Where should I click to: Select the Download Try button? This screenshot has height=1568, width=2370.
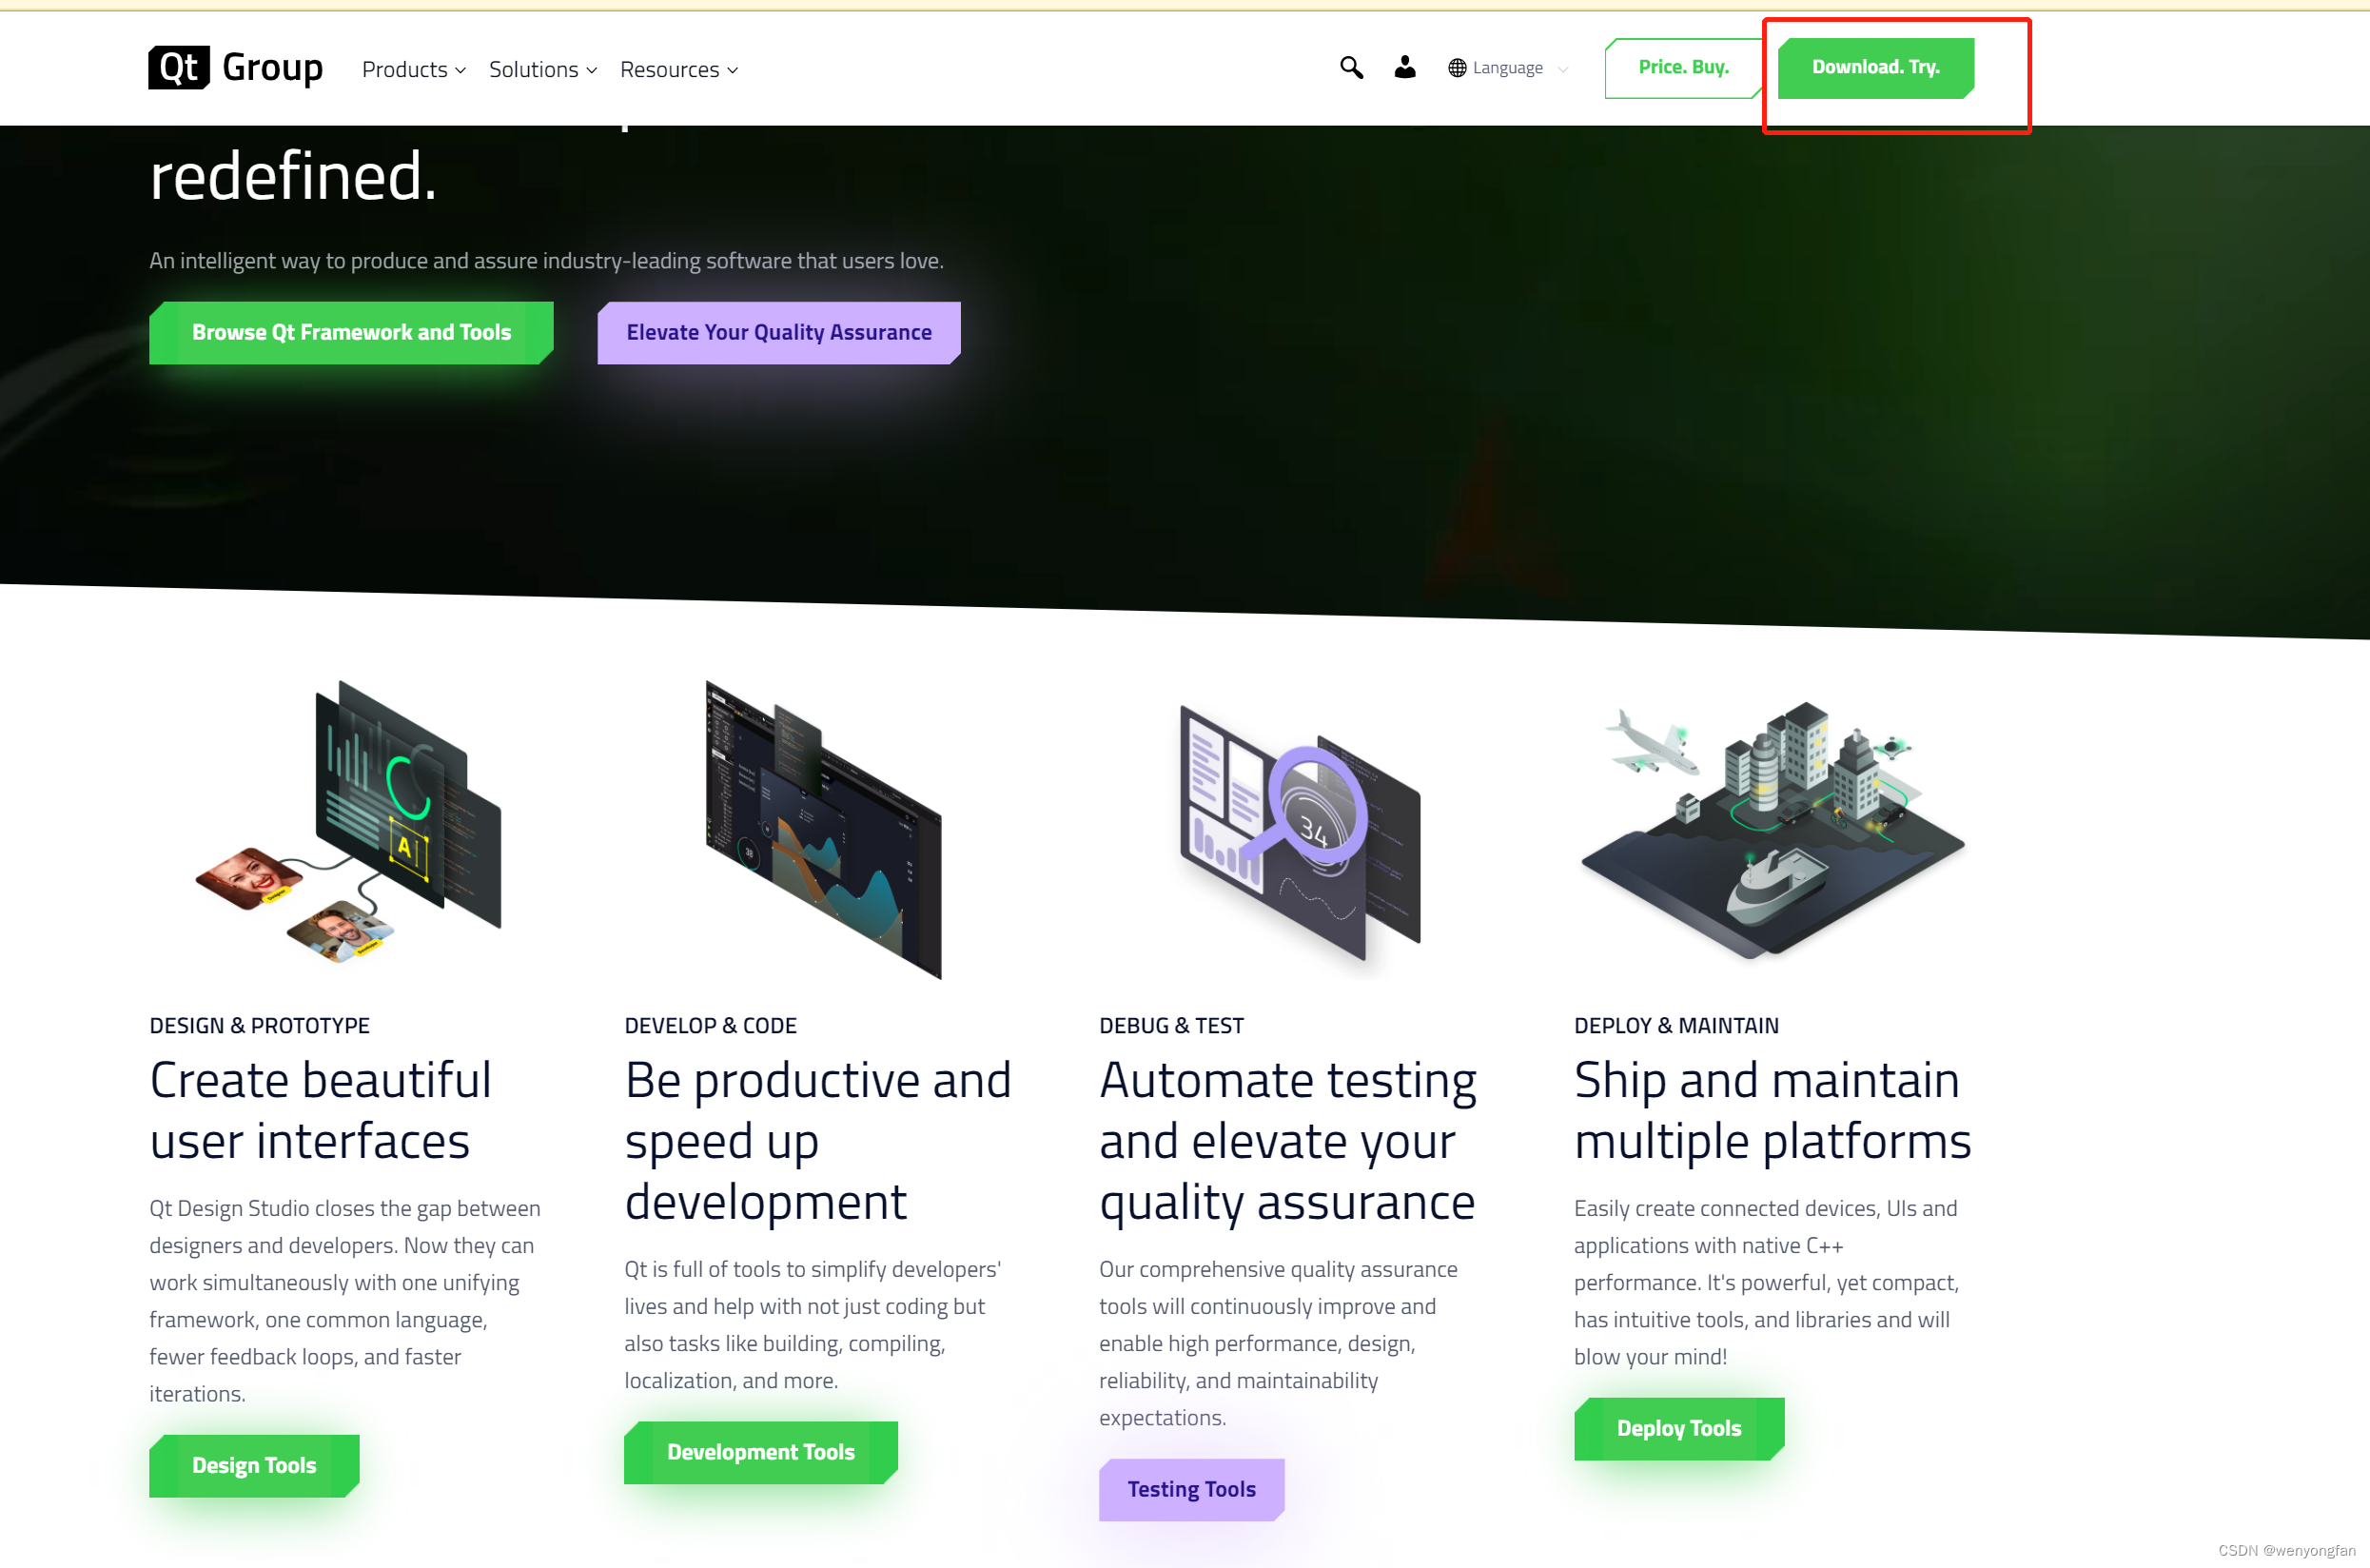1877,67
